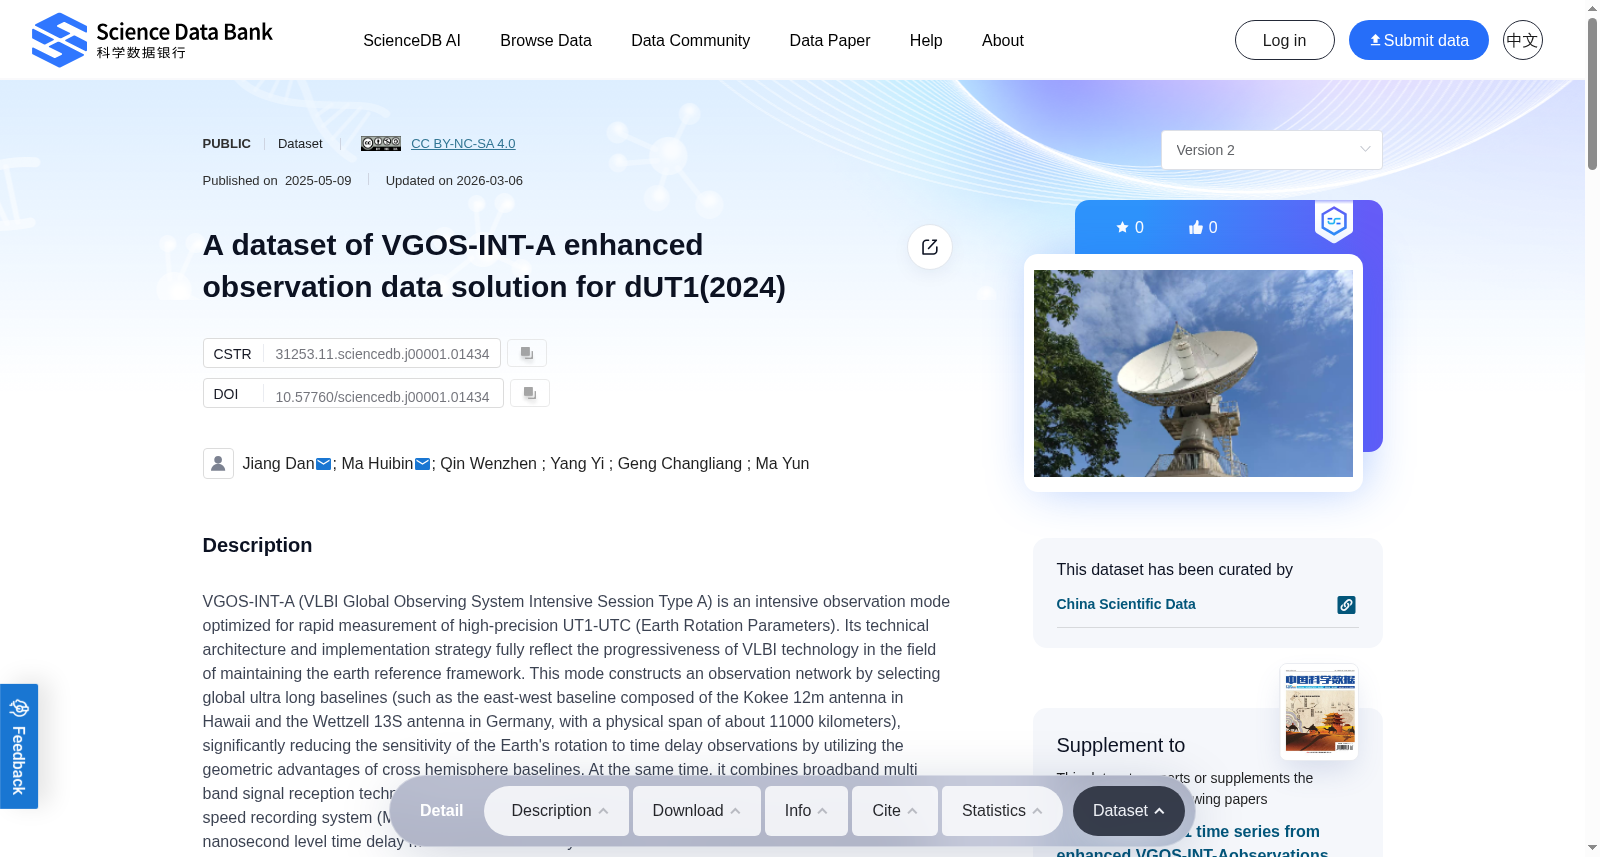Click author name Yang Yi

577,464
